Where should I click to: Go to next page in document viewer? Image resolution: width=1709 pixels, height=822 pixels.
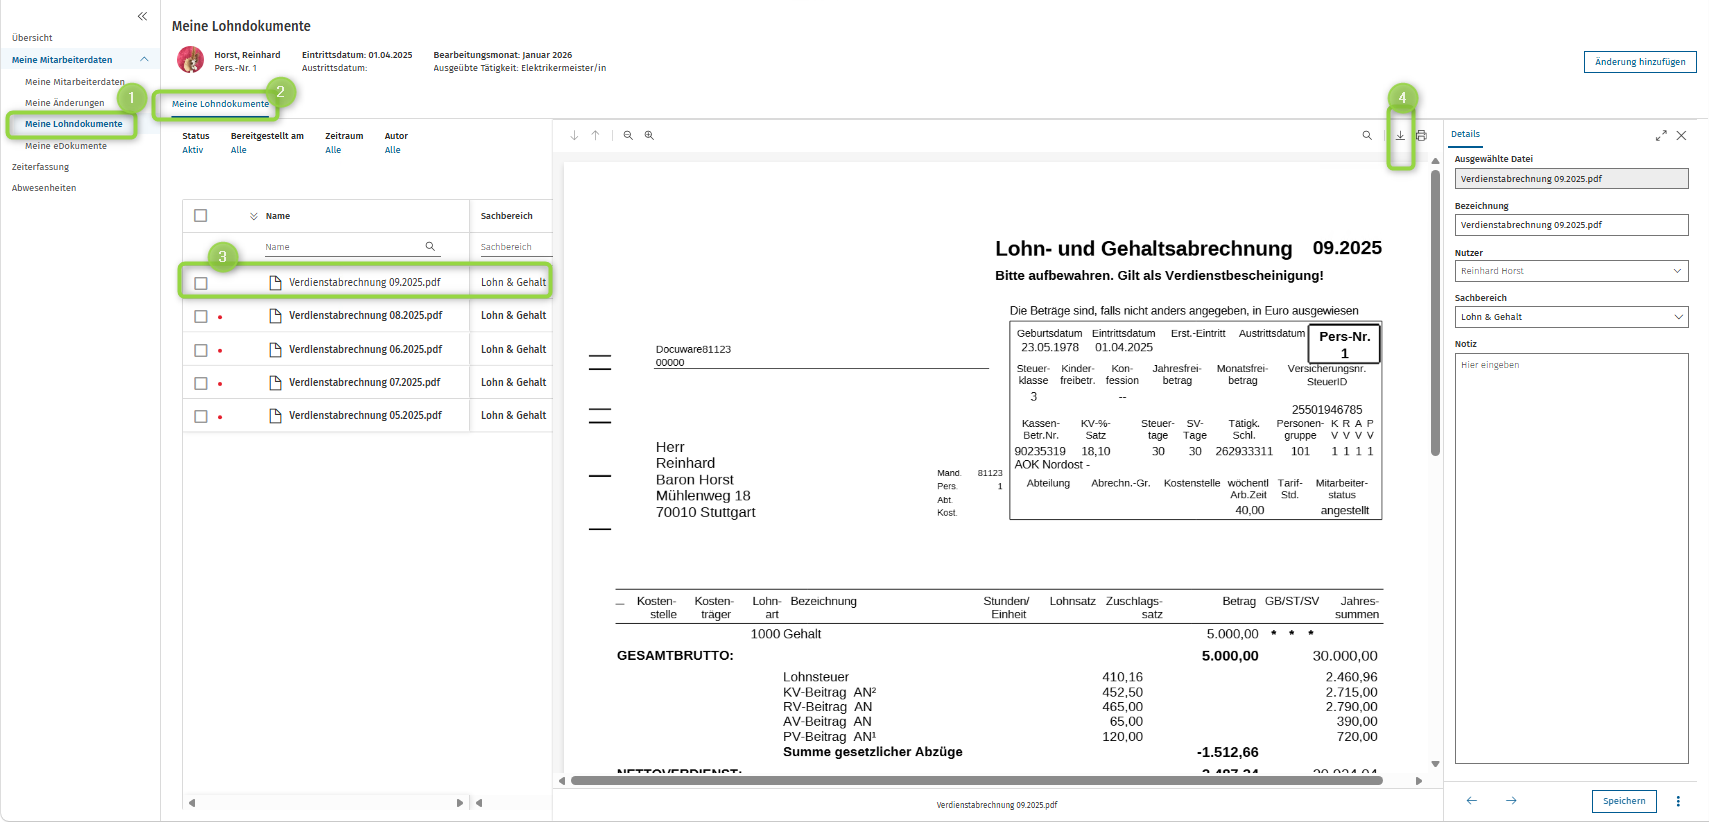coord(574,135)
